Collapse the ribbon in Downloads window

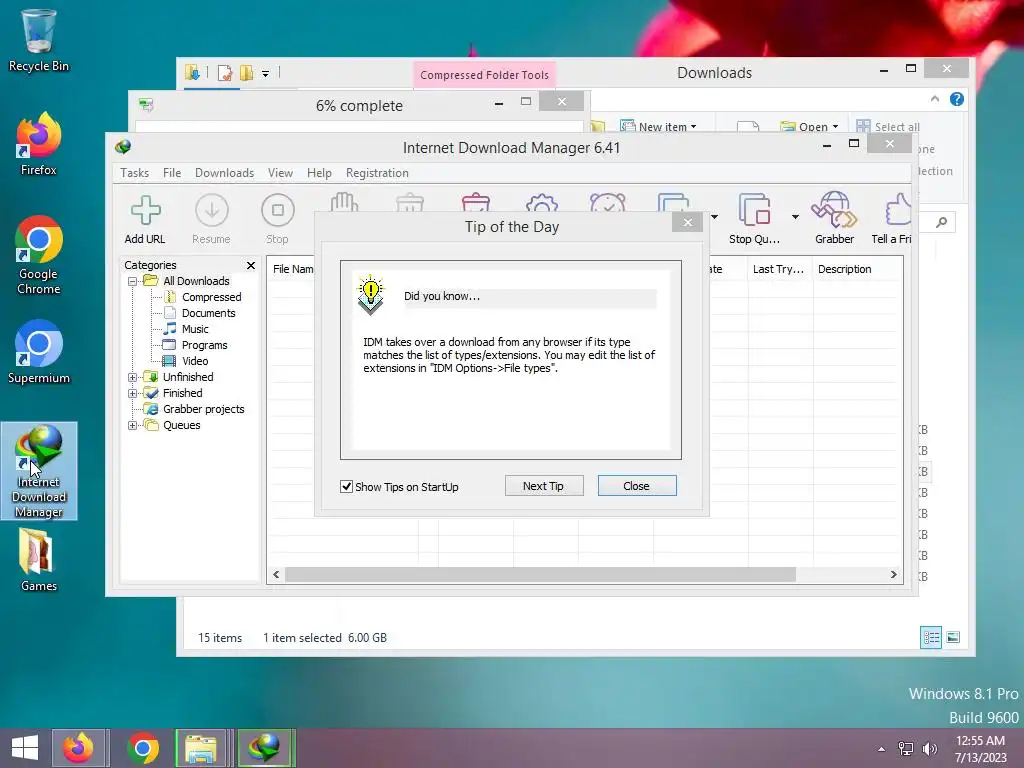(935, 99)
